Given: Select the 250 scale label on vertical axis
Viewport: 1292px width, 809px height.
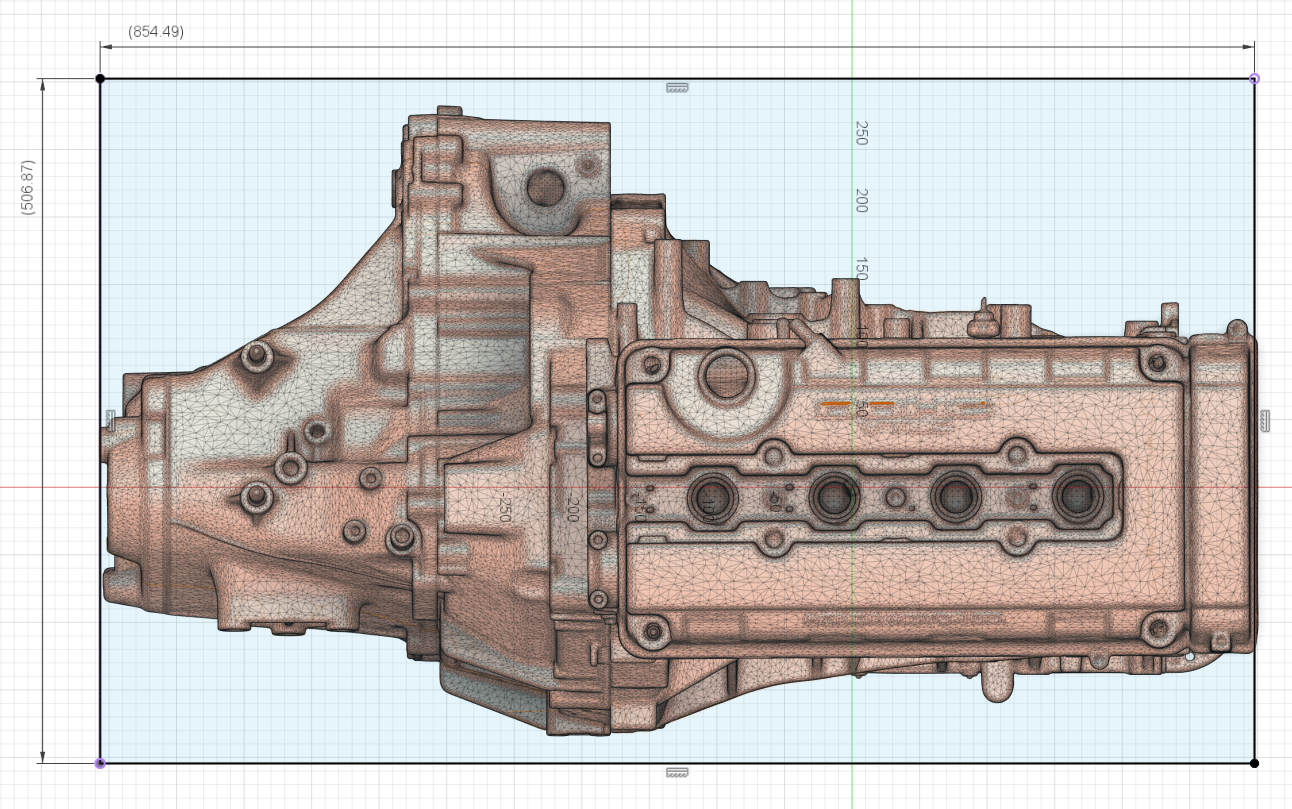Looking at the screenshot, I should click(x=860, y=133).
